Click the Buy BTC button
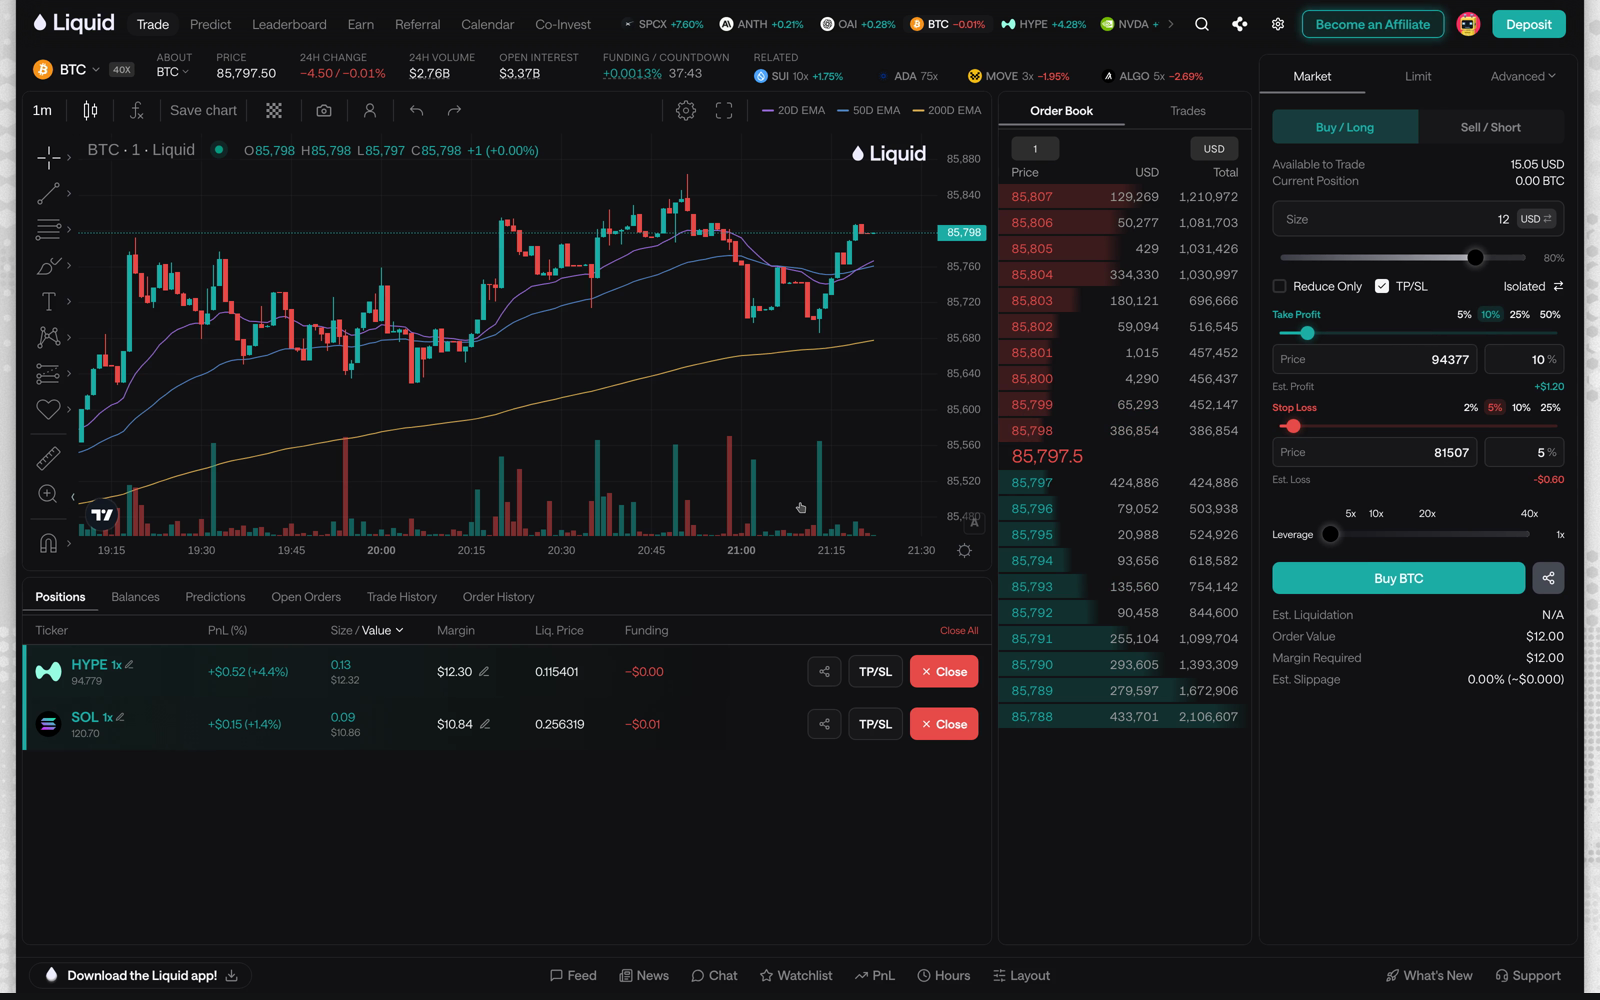 [1398, 578]
